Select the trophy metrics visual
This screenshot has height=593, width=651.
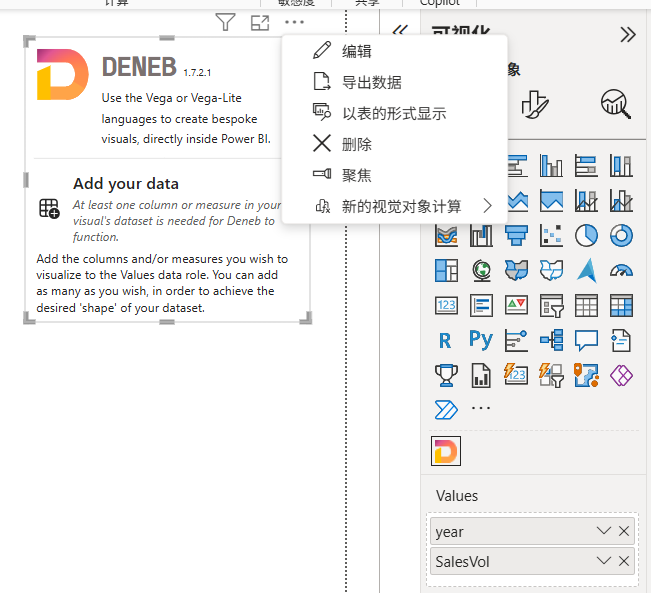click(x=446, y=375)
